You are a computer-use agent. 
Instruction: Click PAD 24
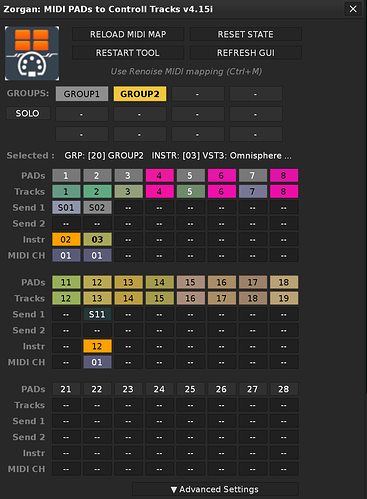pos(159,389)
